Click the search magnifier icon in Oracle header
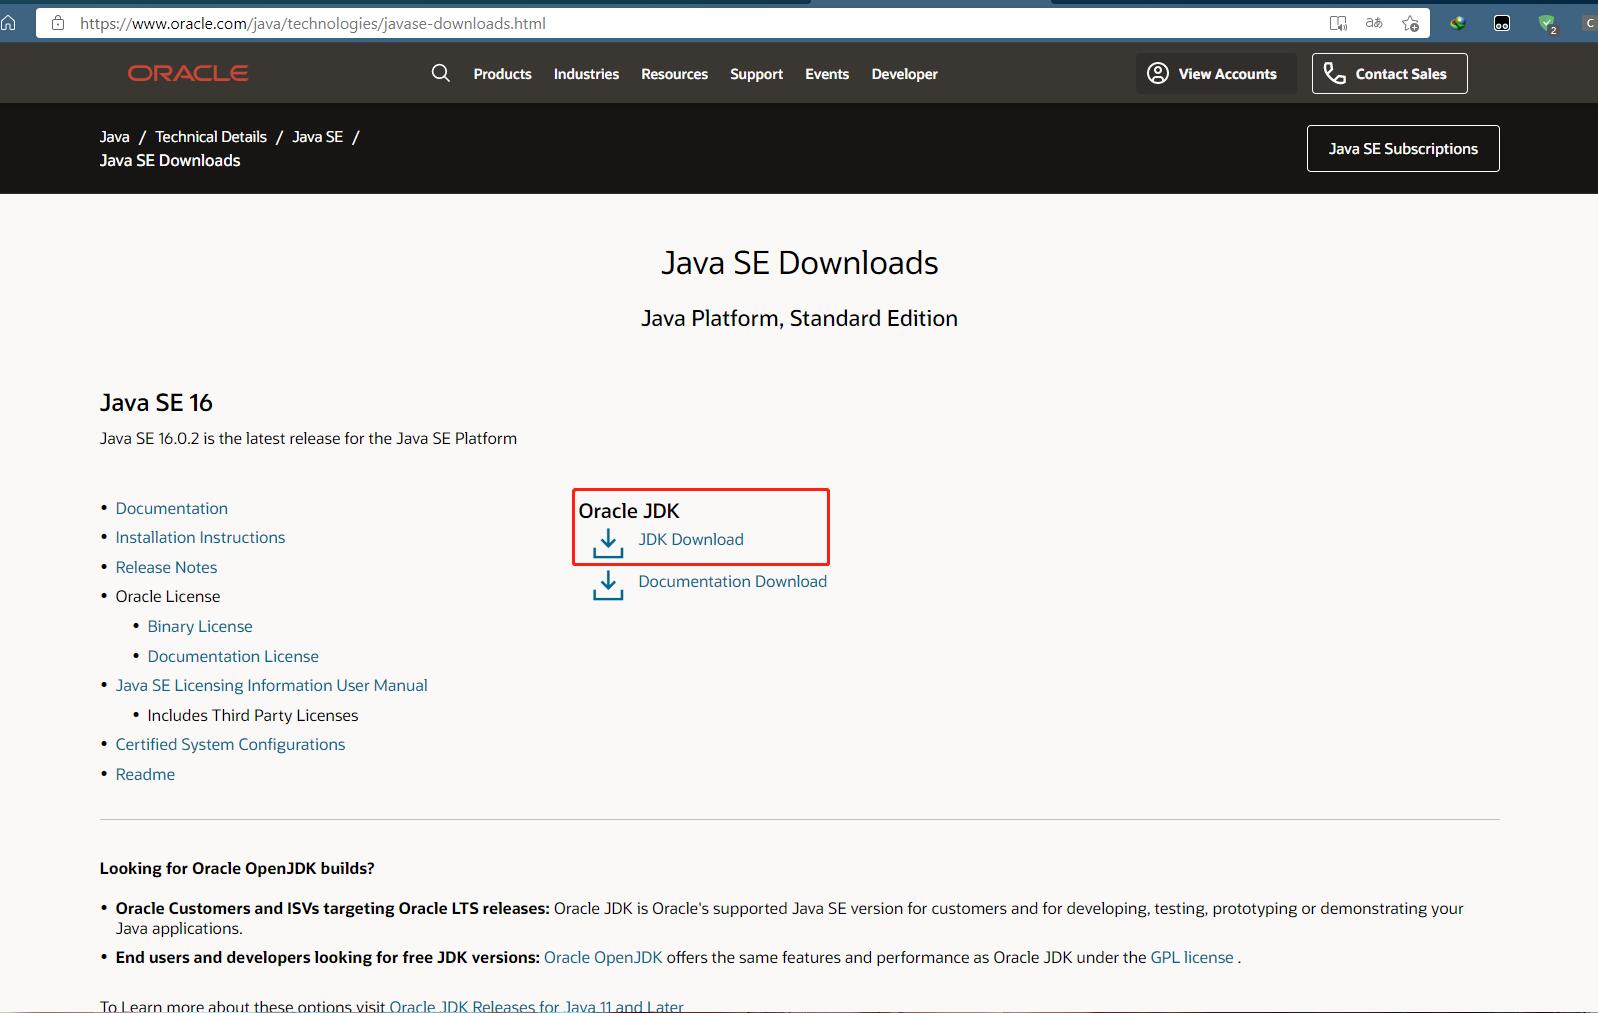The height and width of the screenshot is (1013, 1598). 440,73
